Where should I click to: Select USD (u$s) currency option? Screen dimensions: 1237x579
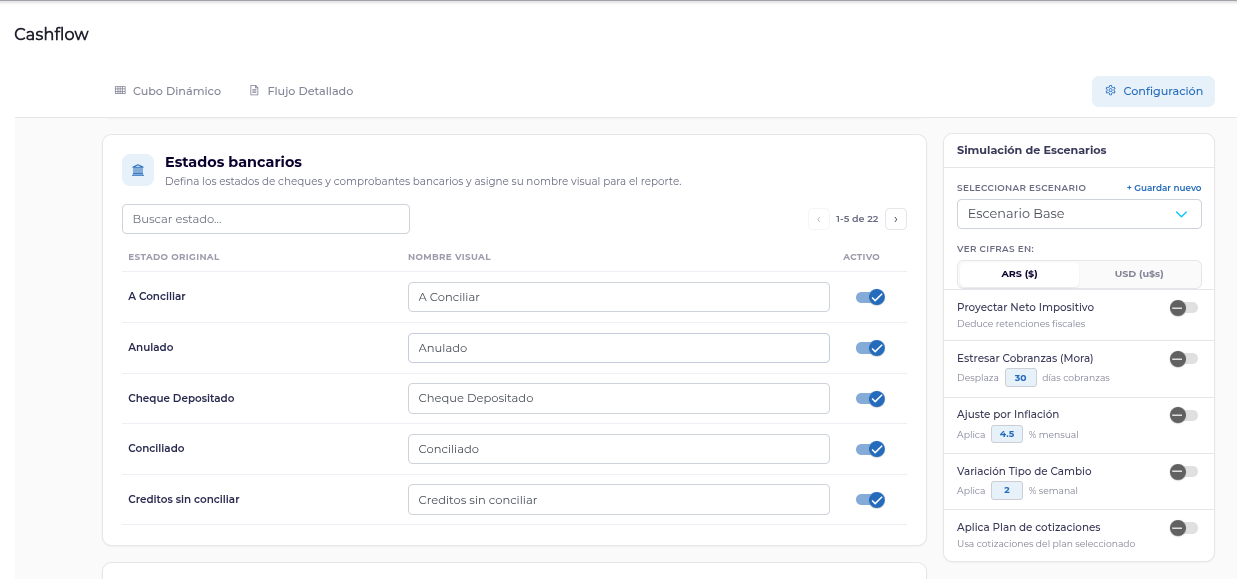point(1139,274)
